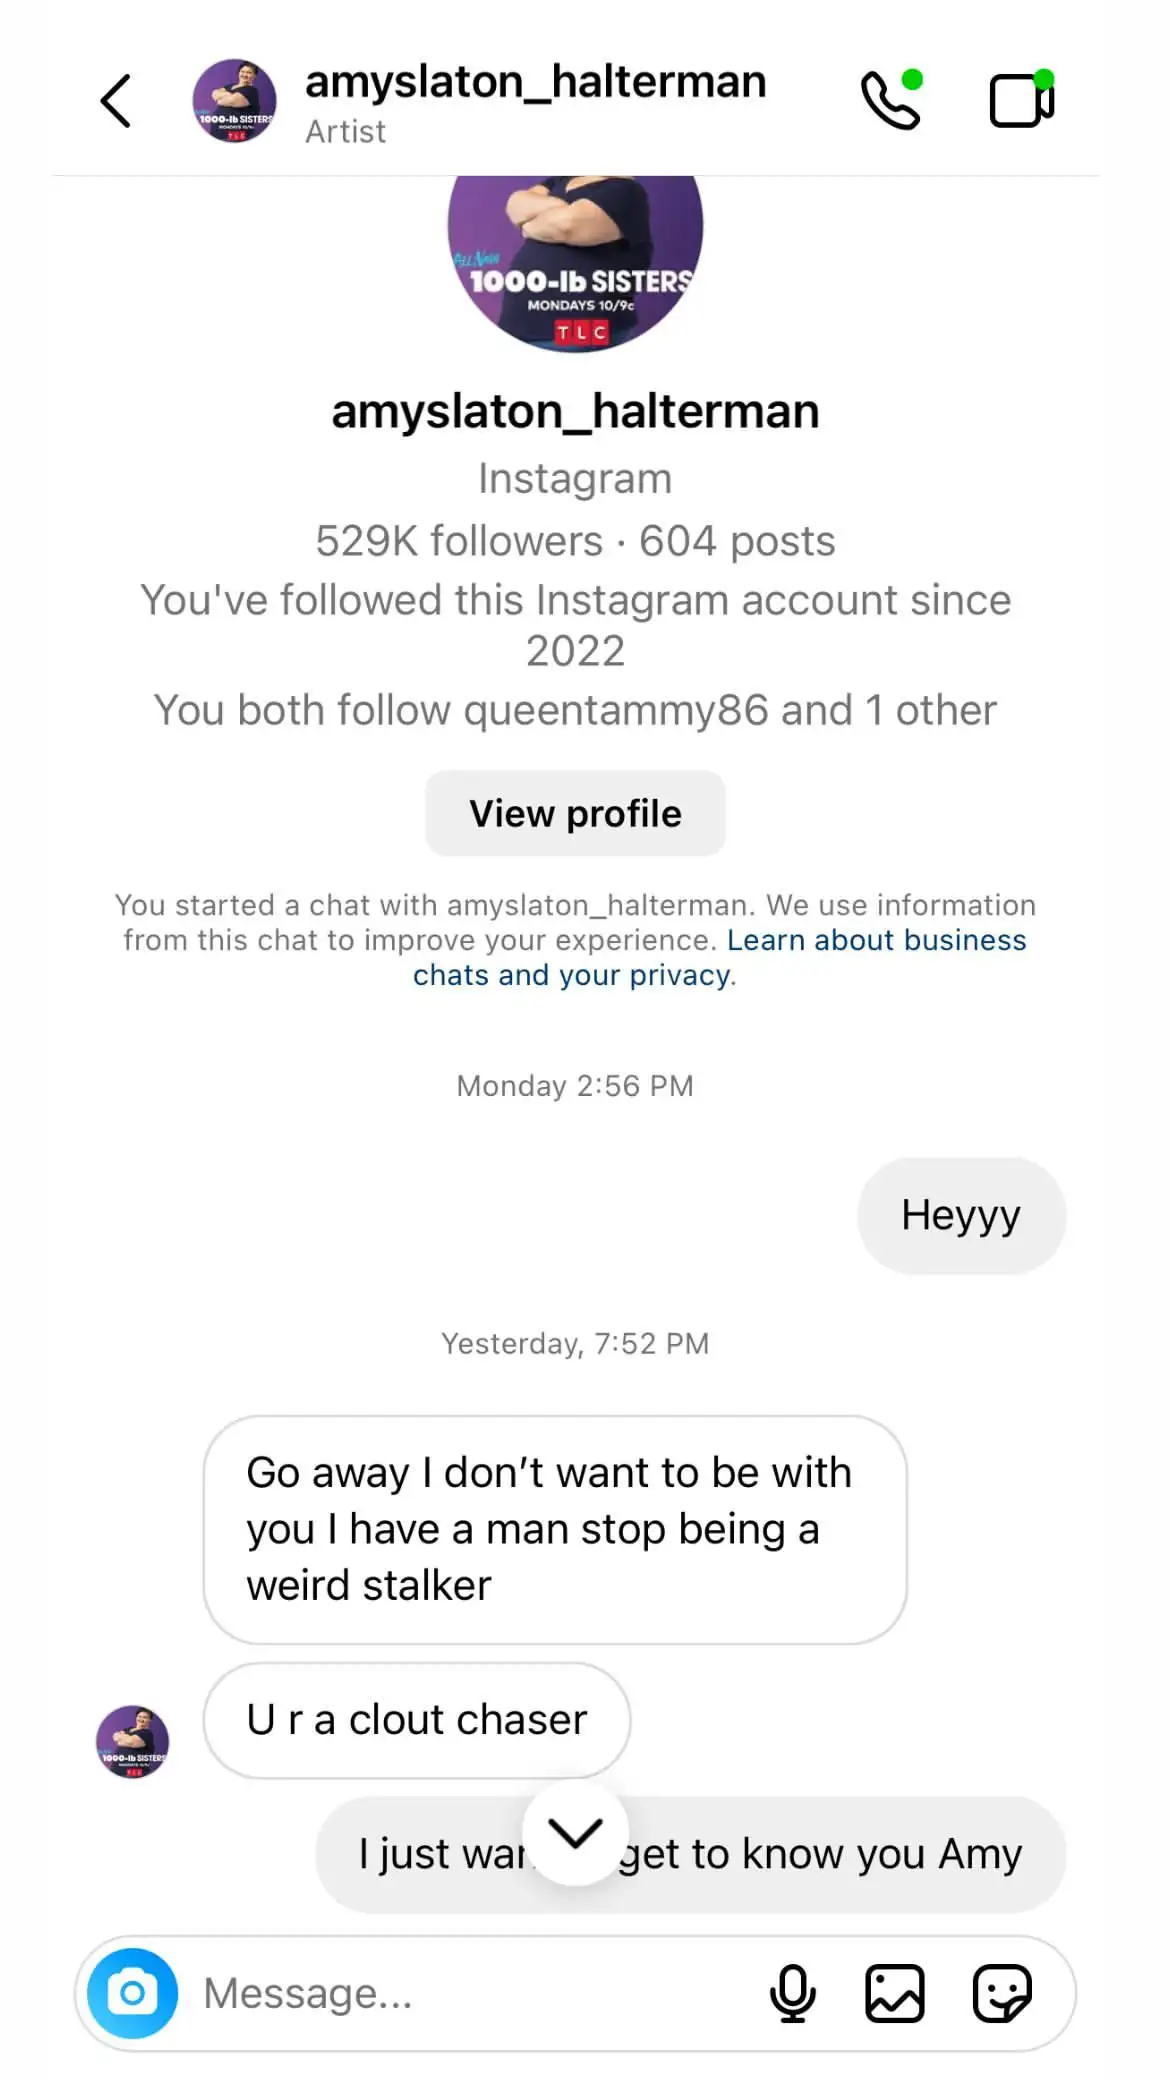The image size is (1170, 2080).
Task: Click the username in the chat header
Action: pyautogui.click(x=535, y=81)
